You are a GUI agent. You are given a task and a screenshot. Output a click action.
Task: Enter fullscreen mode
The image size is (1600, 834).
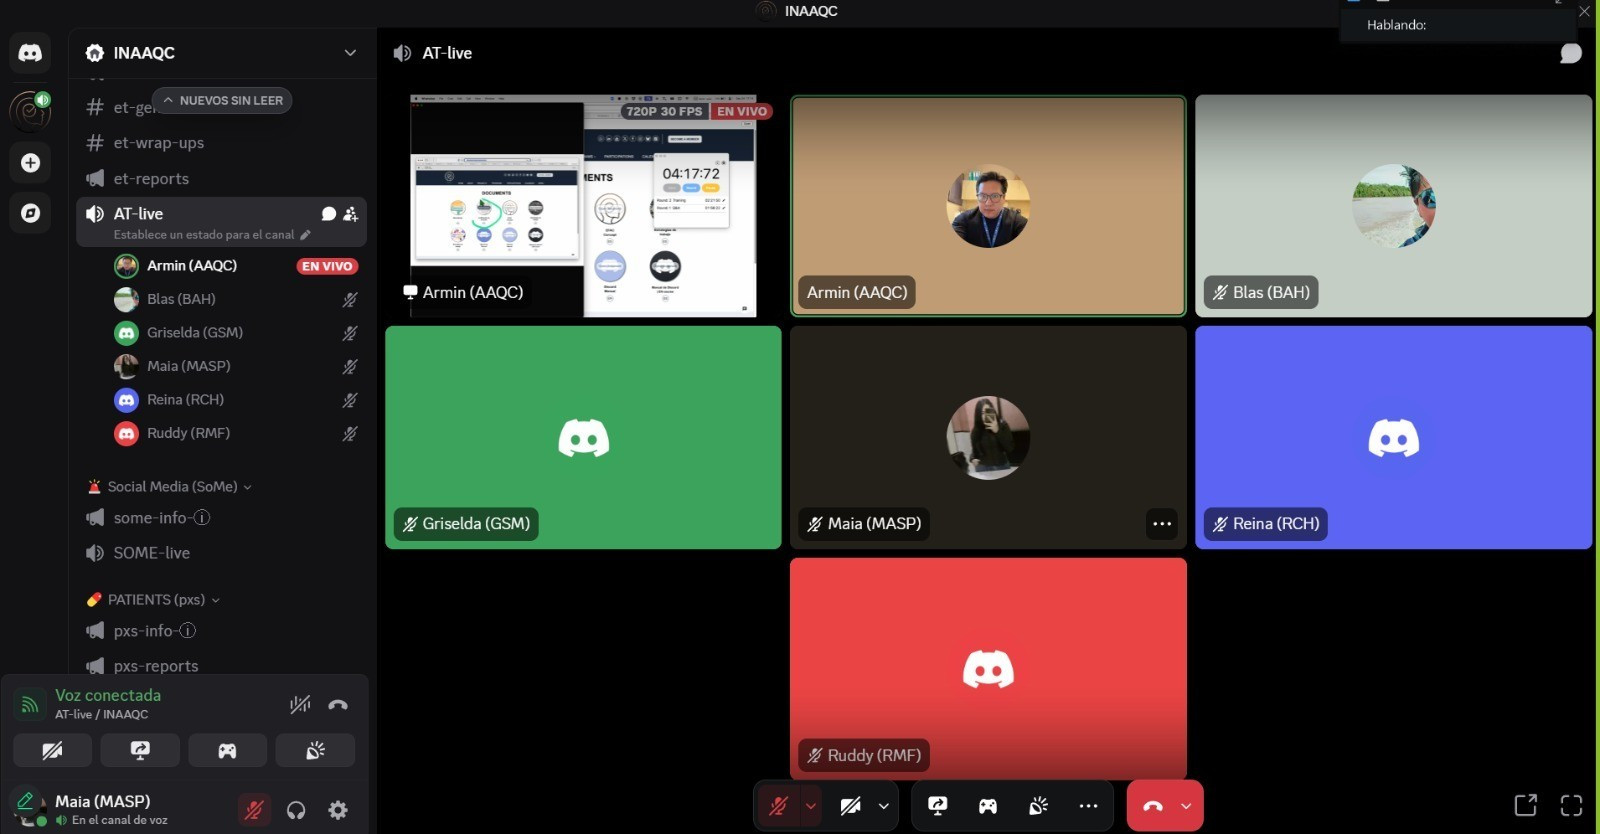click(x=1571, y=806)
